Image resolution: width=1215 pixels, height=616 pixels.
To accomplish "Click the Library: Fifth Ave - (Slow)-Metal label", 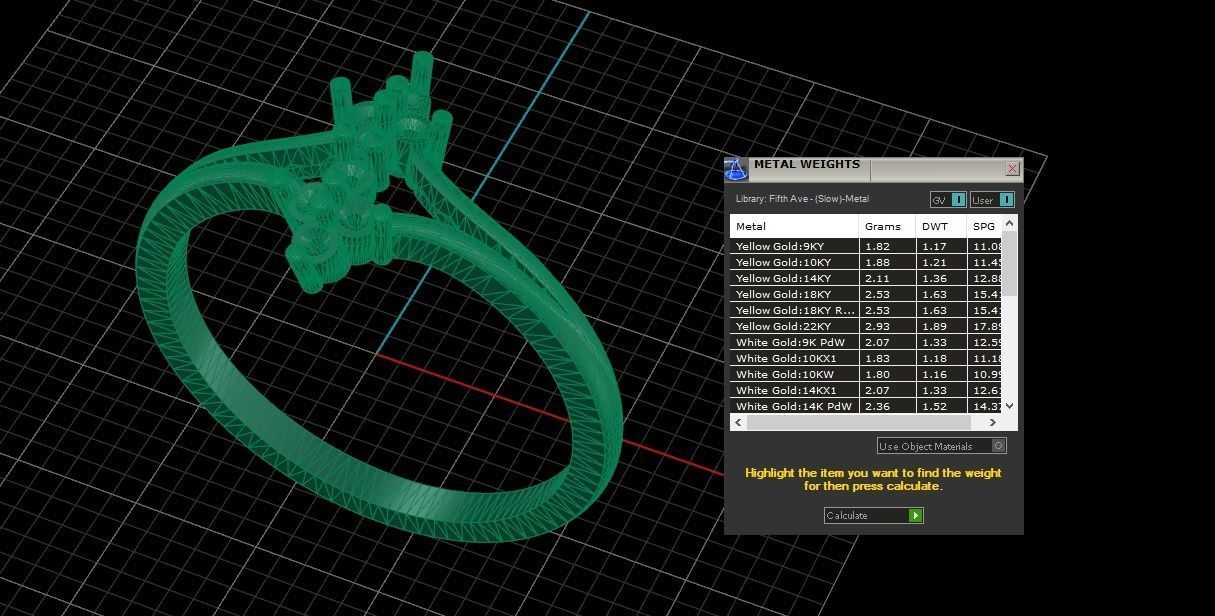I will tap(802, 199).
